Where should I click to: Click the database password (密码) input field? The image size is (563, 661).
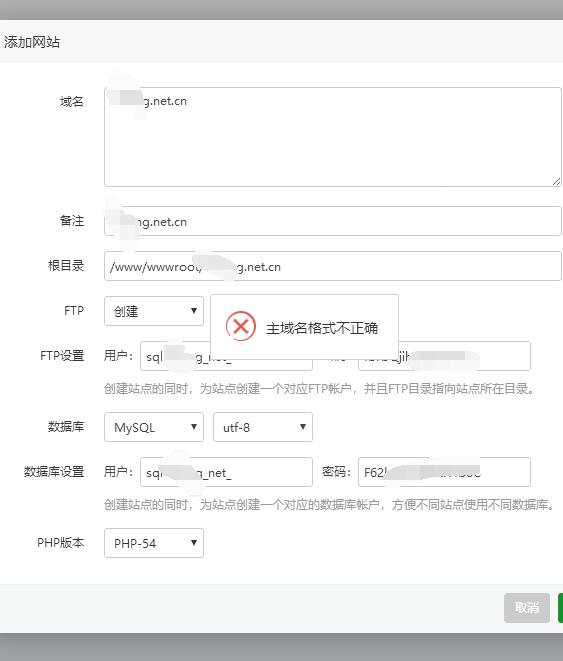(444, 472)
